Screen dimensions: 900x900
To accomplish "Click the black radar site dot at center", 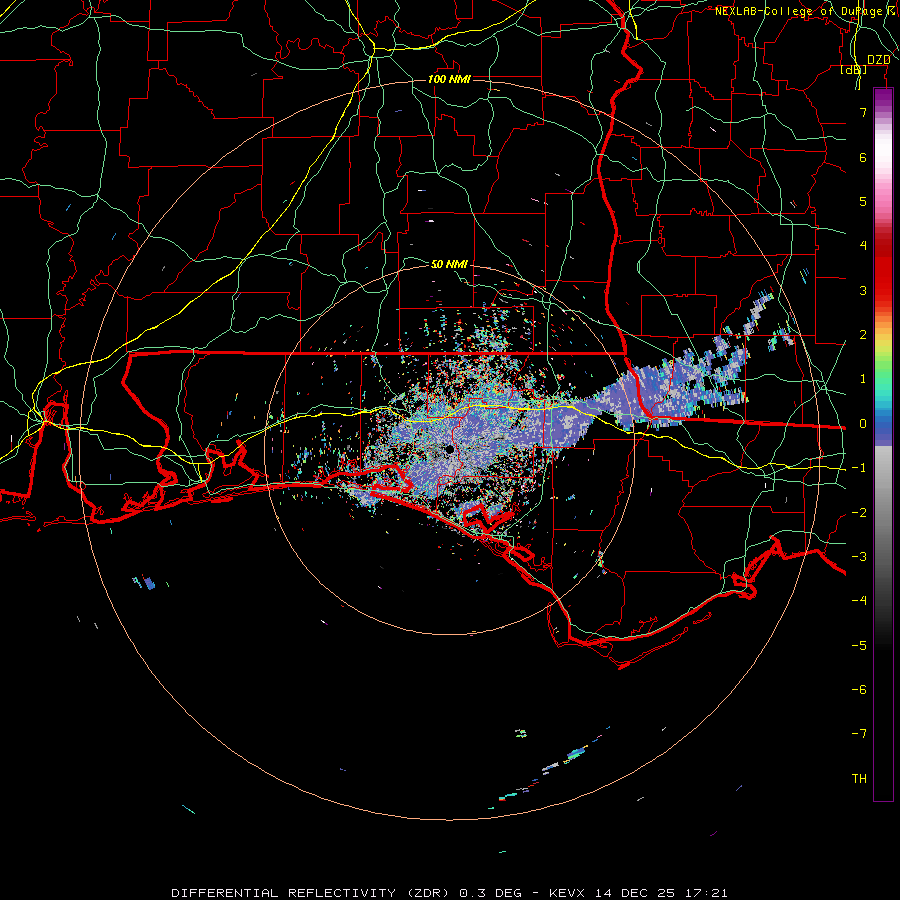I will (450, 449).
